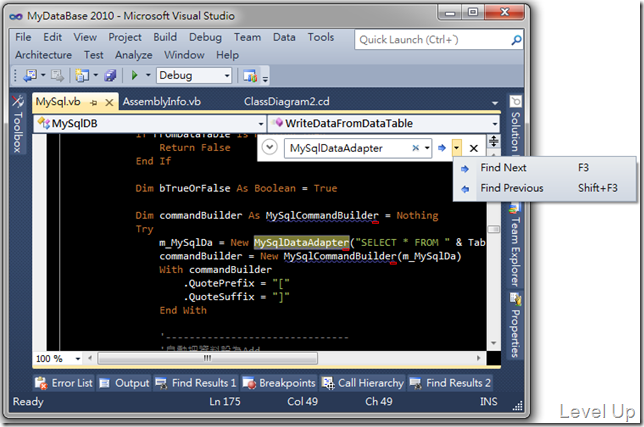Pin the MySql.vb tab
Image resolution: width=644 pixels, height=427 pixels.
point(94,103)
